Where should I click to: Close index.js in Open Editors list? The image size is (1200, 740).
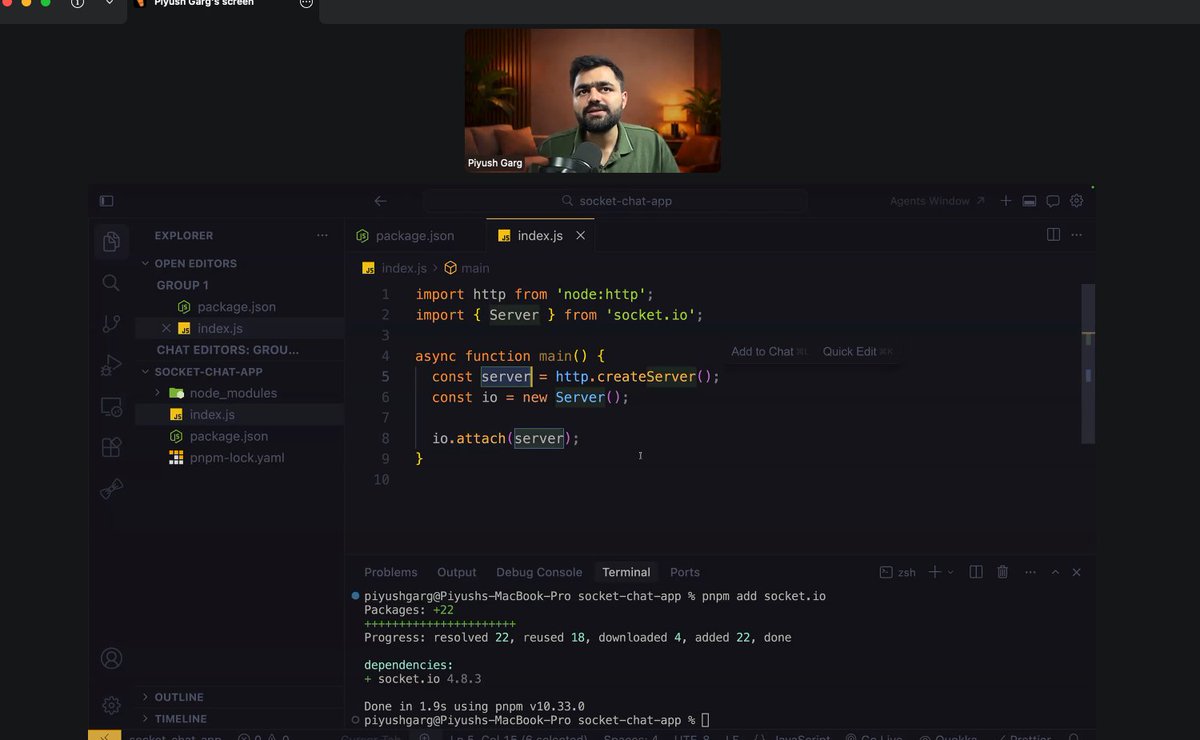tap(166, 328)
